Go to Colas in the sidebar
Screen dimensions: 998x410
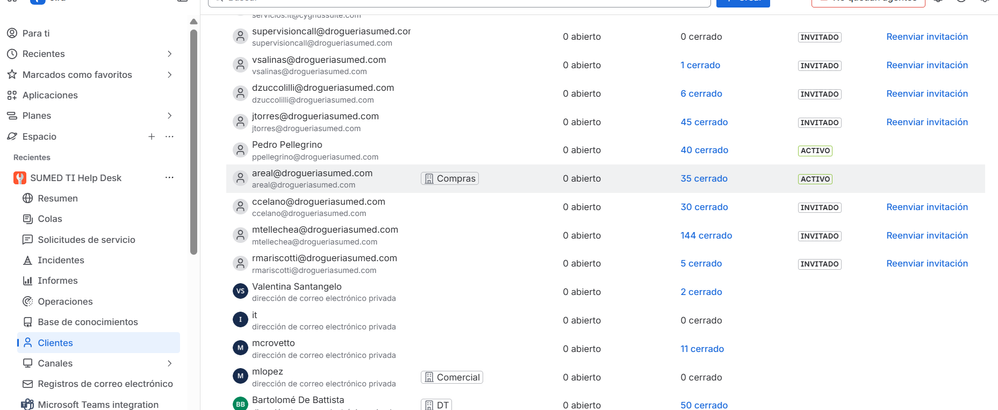pos(50,219)
